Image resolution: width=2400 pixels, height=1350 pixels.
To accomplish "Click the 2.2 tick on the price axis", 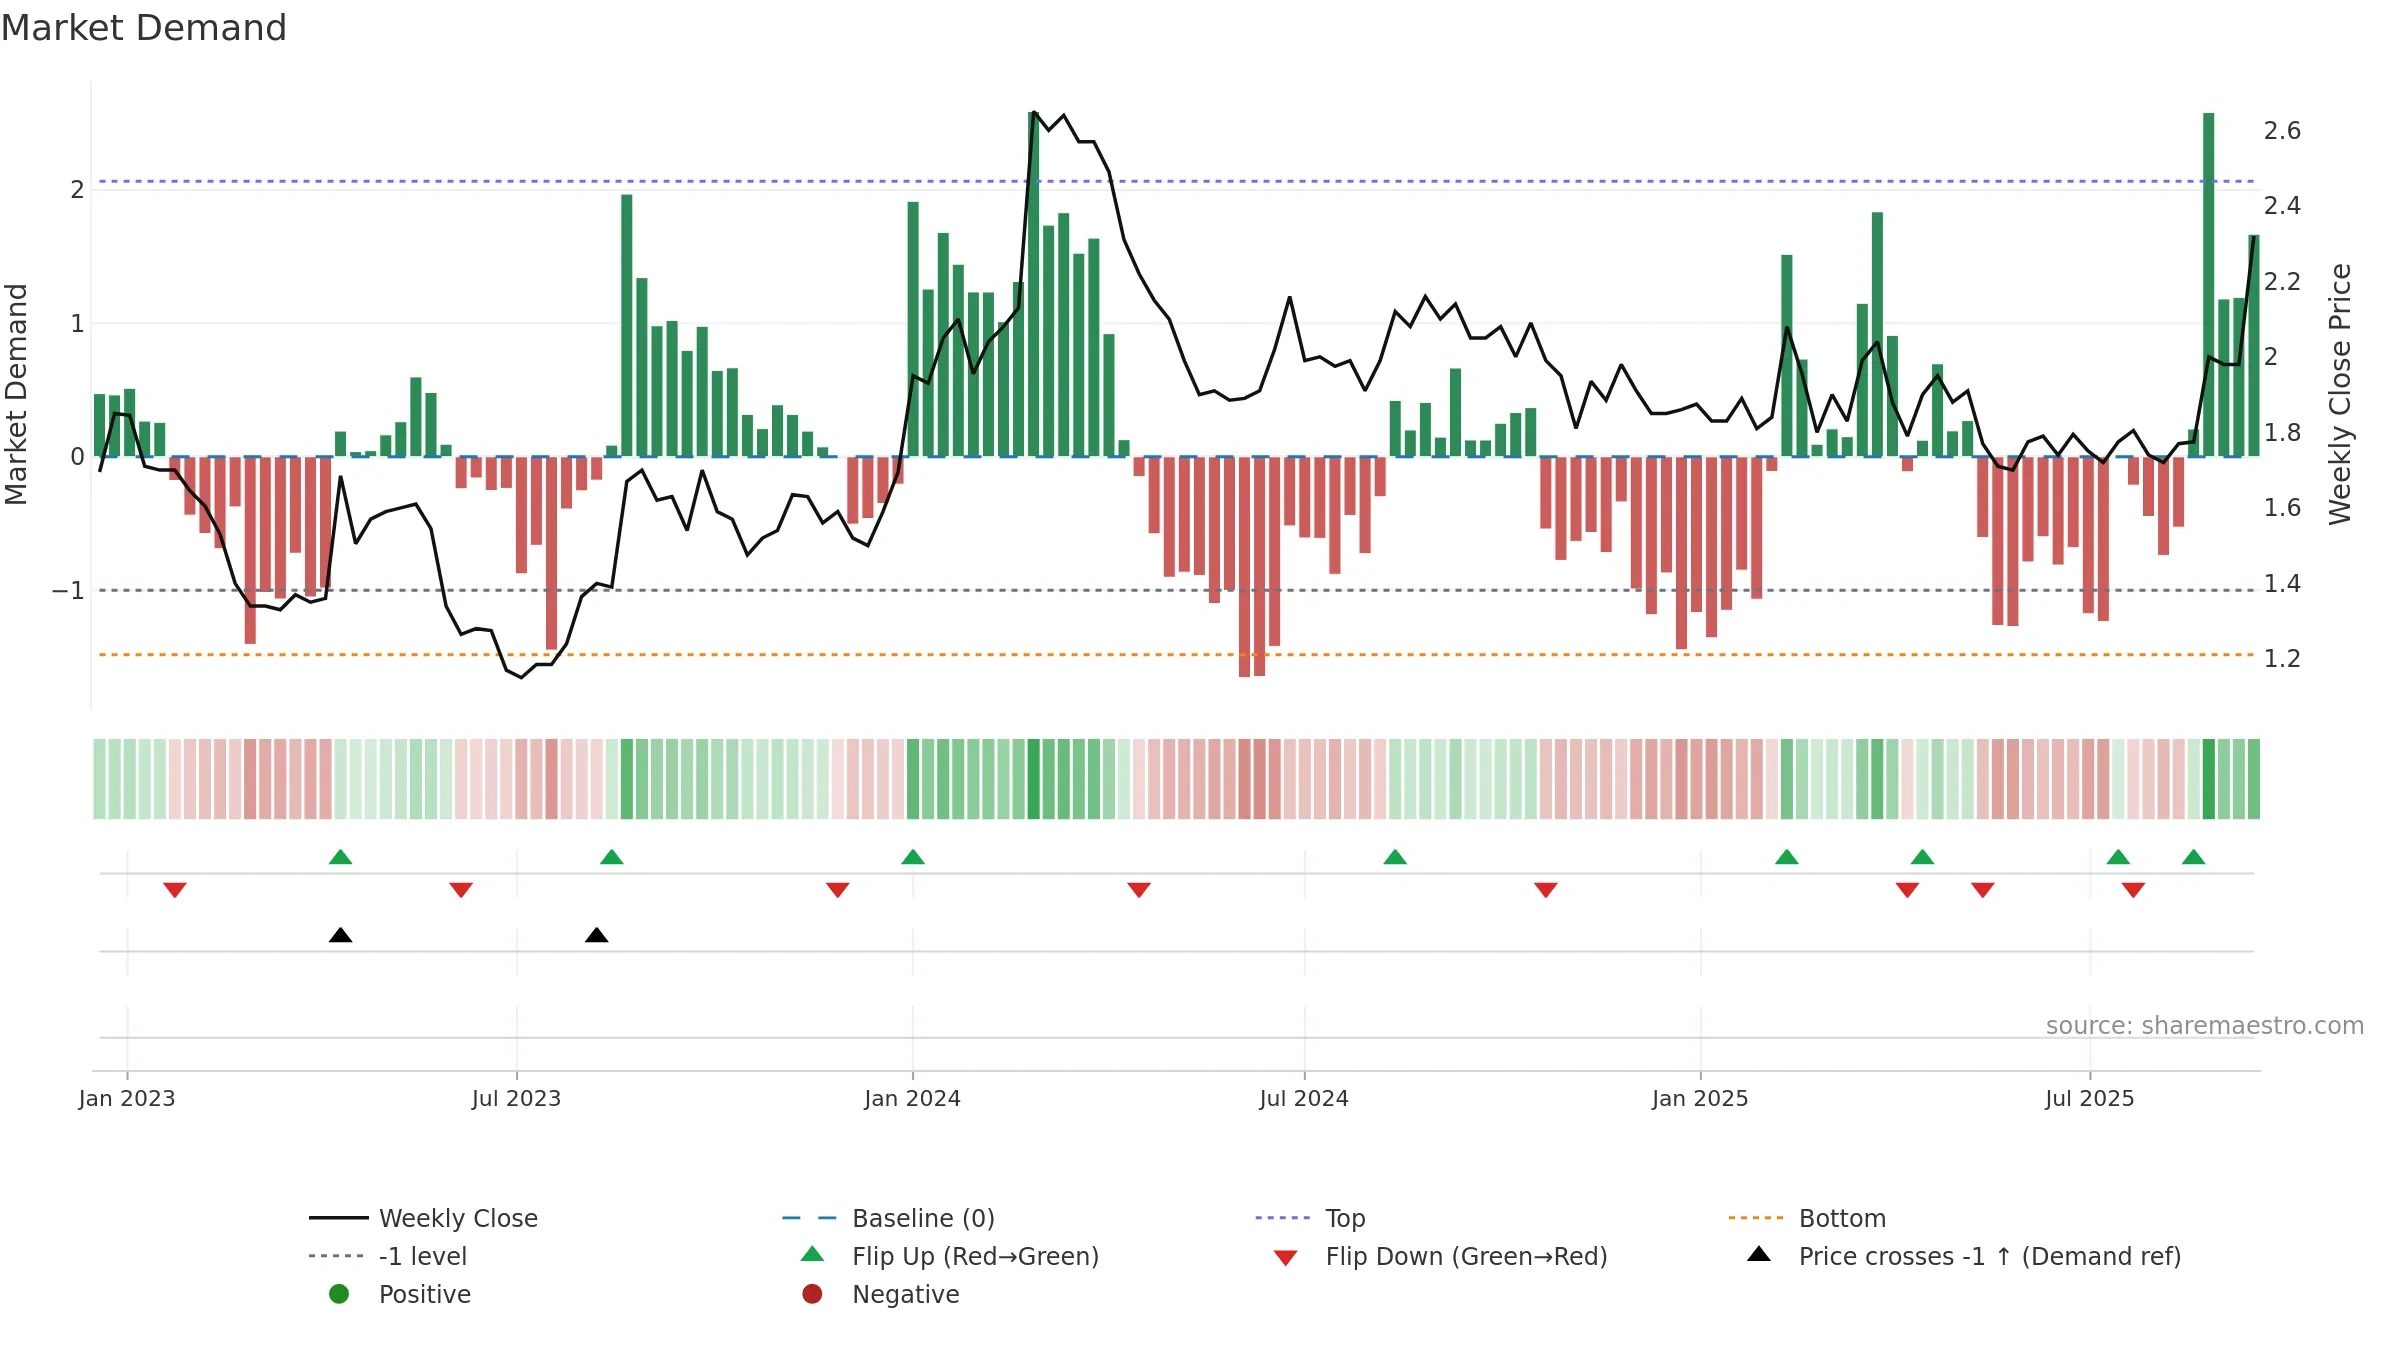I will click(x=2282, y=281).
